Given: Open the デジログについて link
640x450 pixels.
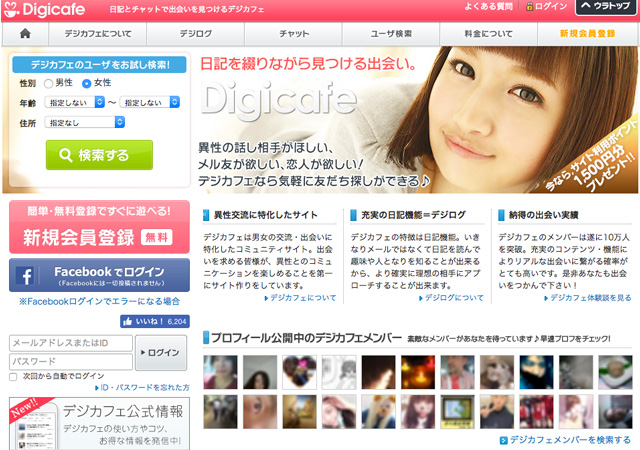Looking at the screenshot, I should (x=451, y=298).
